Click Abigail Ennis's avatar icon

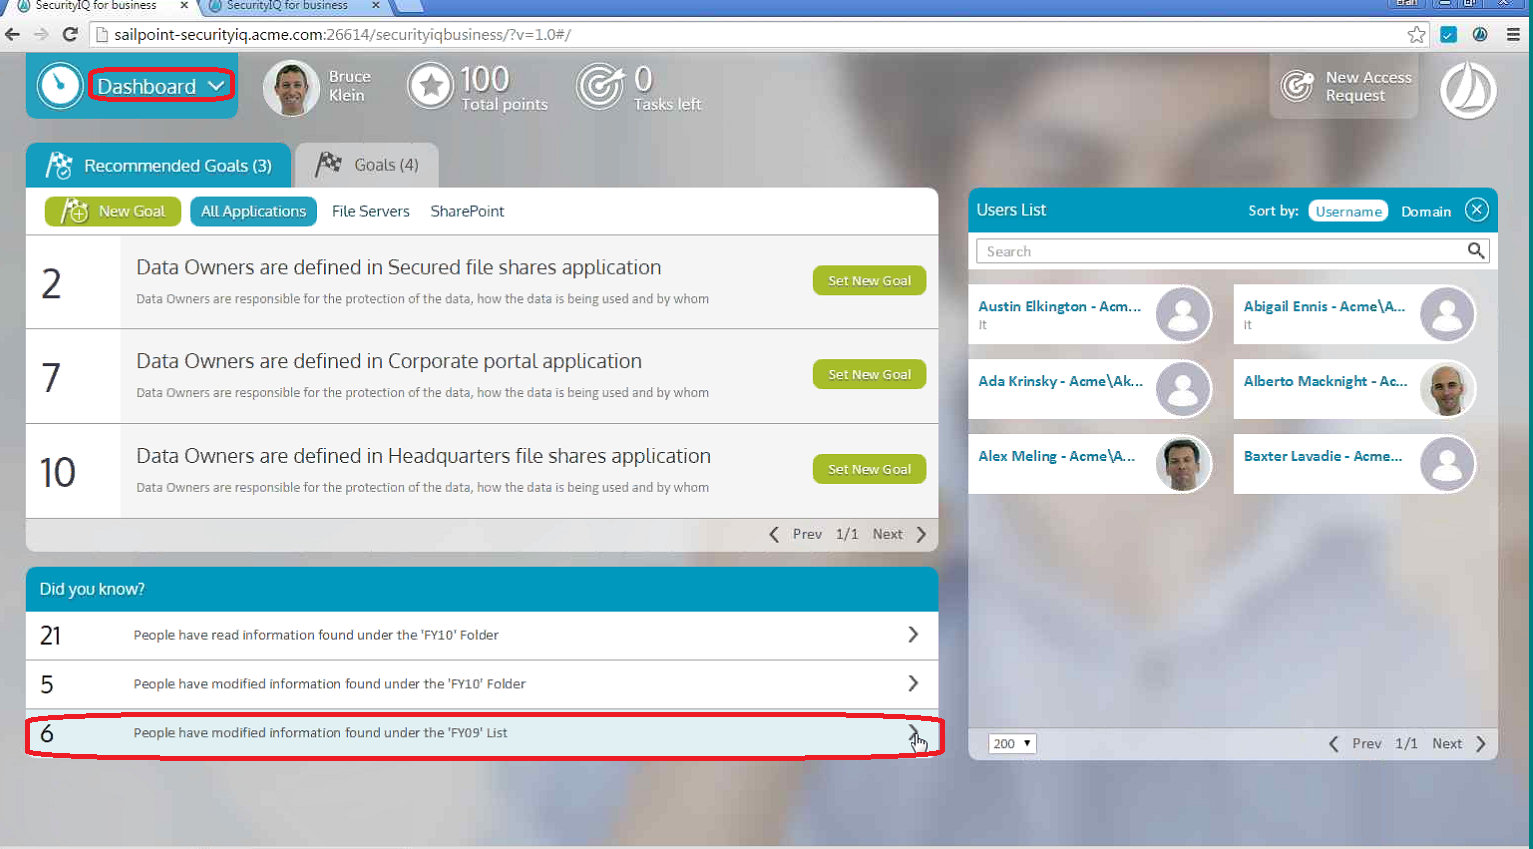coord(1447,314)
